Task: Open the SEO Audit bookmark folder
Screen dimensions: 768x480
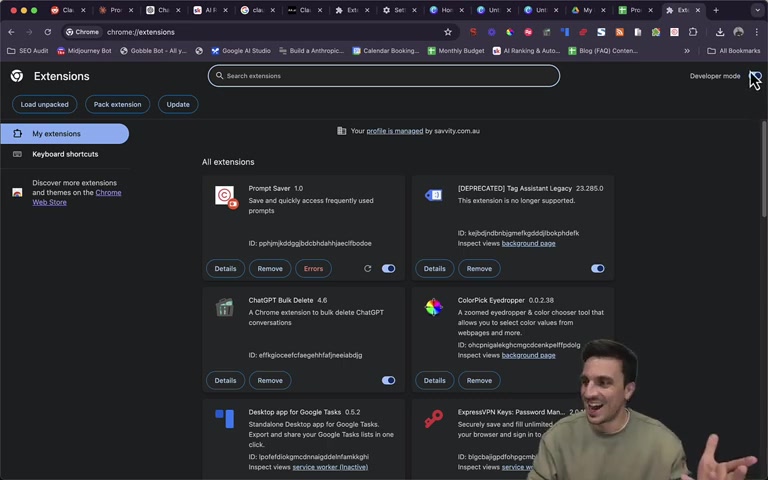Action: tap(28, 50)
